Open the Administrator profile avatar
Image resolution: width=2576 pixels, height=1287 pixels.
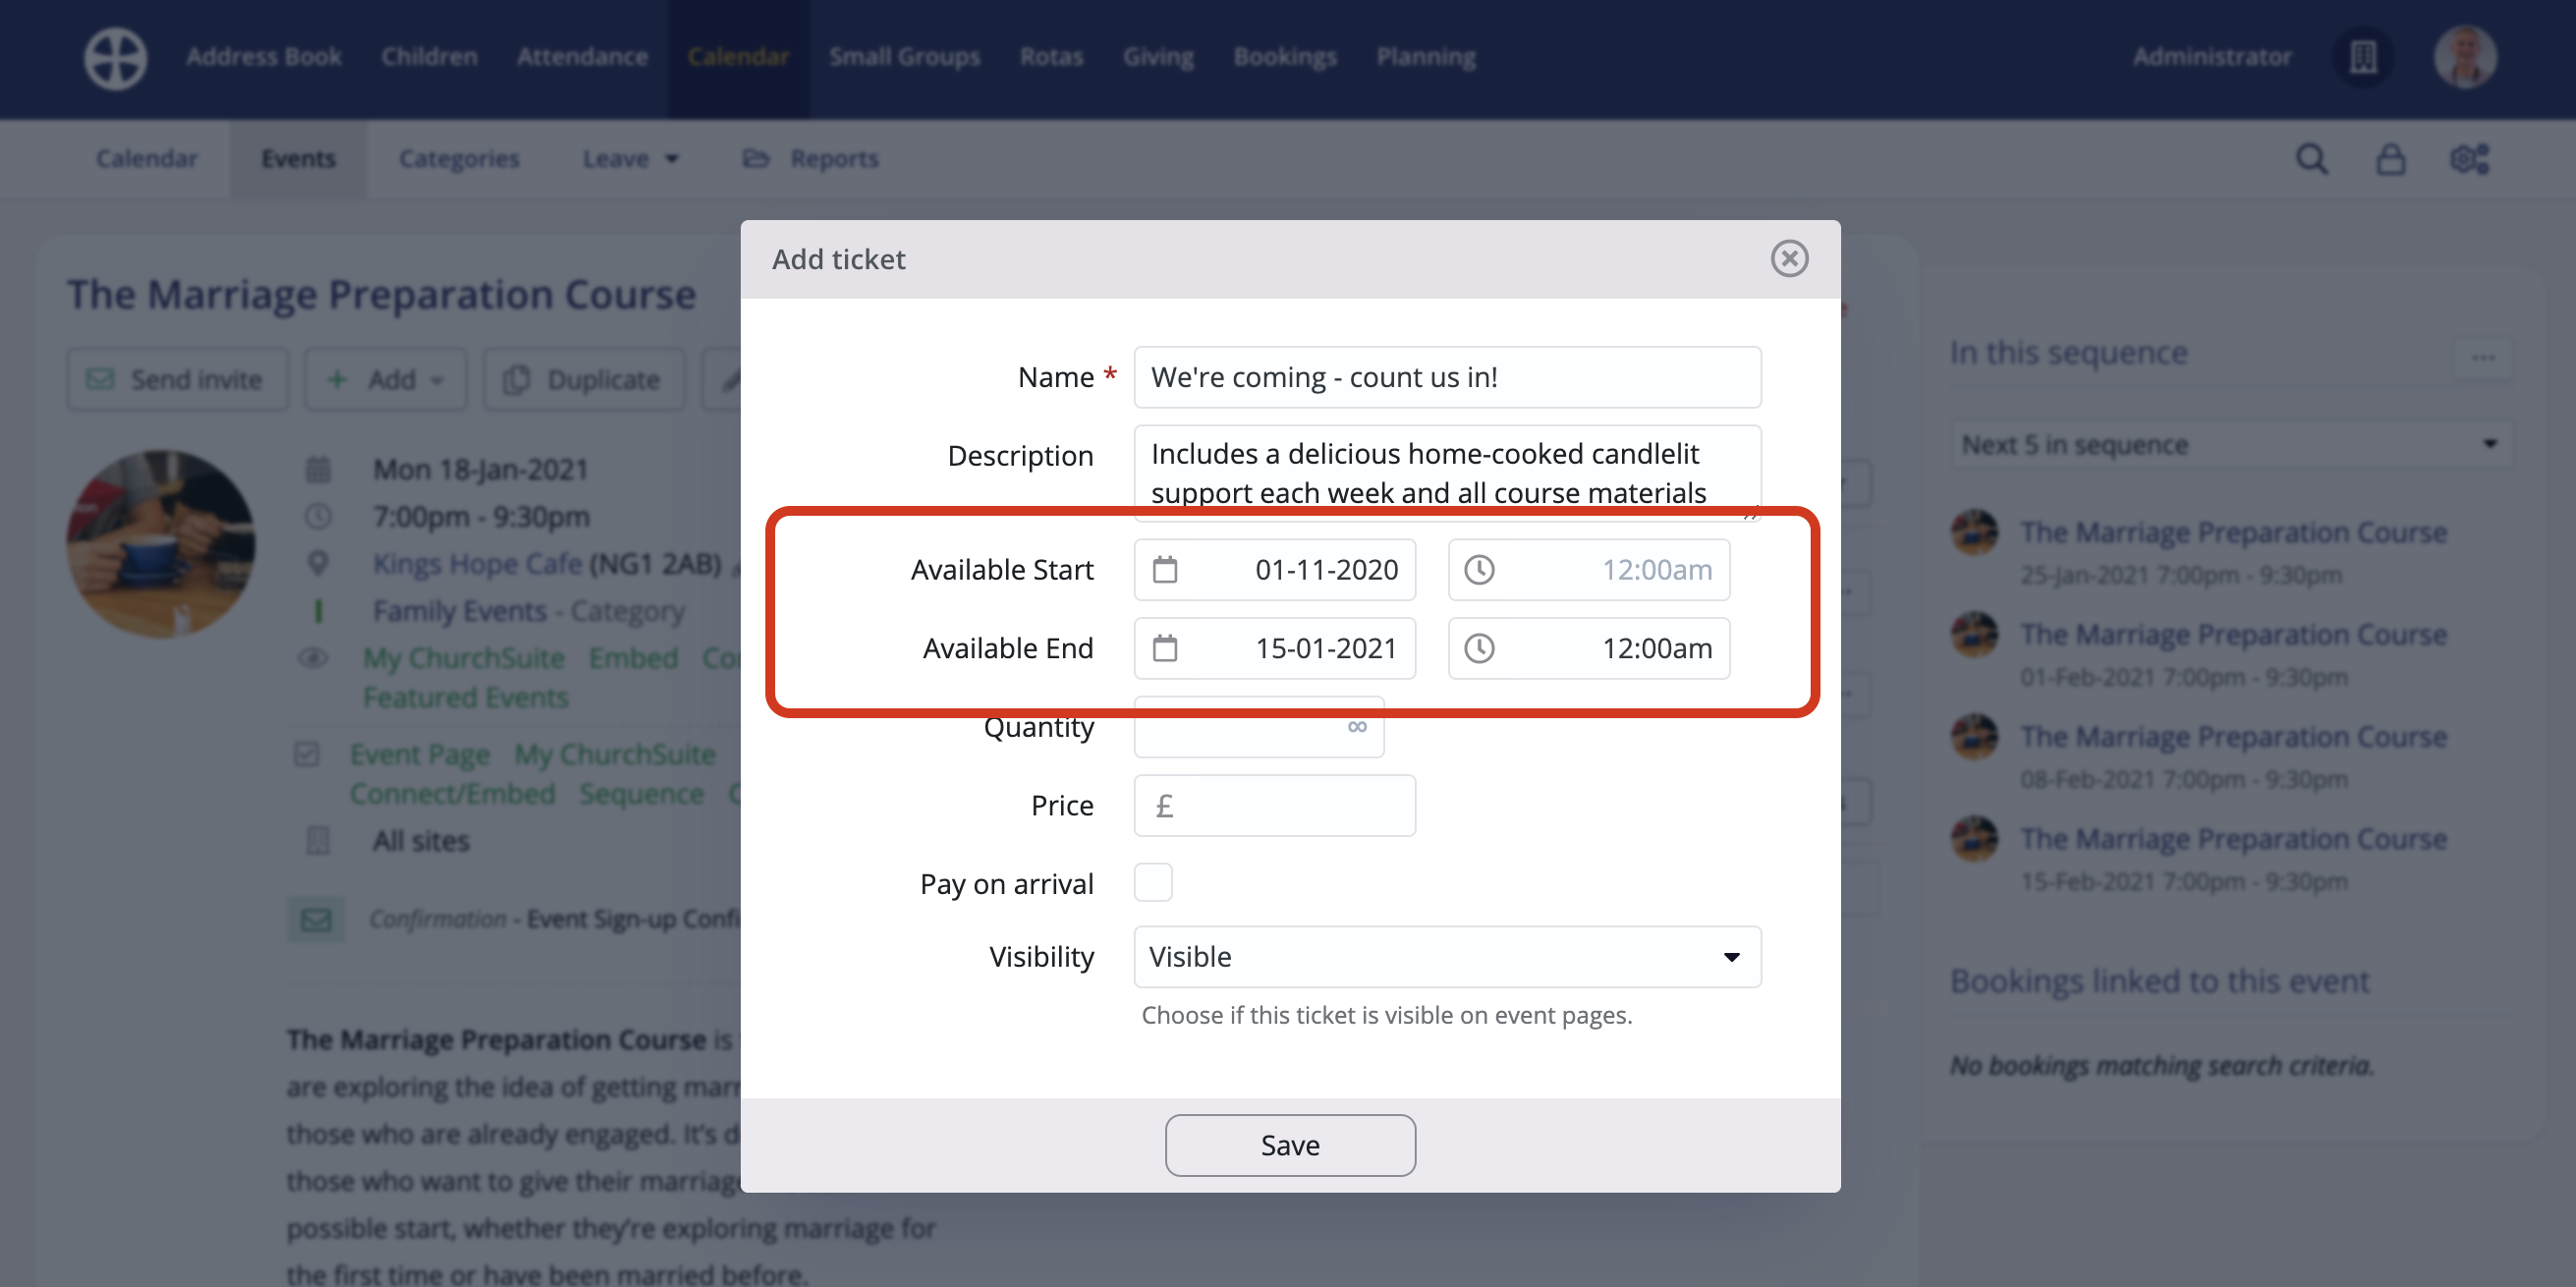click(x=2465, y=57)
